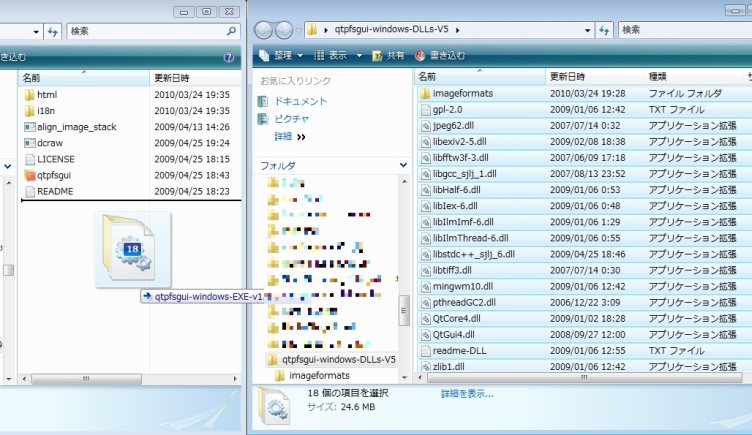Image resolution: width=752 pixels, height=435 pixels.
Task: Select the zlib1.dll file name
Action: (x=448, y=366)
